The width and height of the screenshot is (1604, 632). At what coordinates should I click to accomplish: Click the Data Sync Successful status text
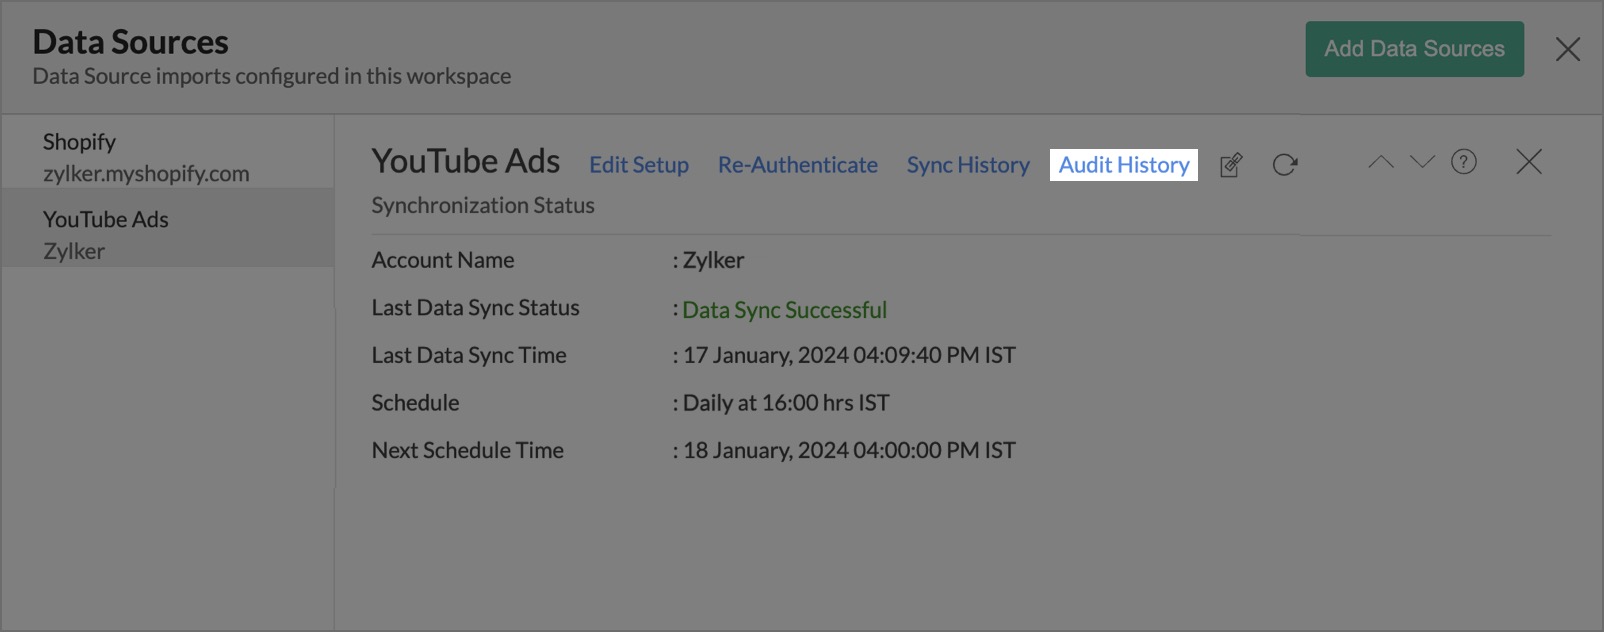(785, 310)
